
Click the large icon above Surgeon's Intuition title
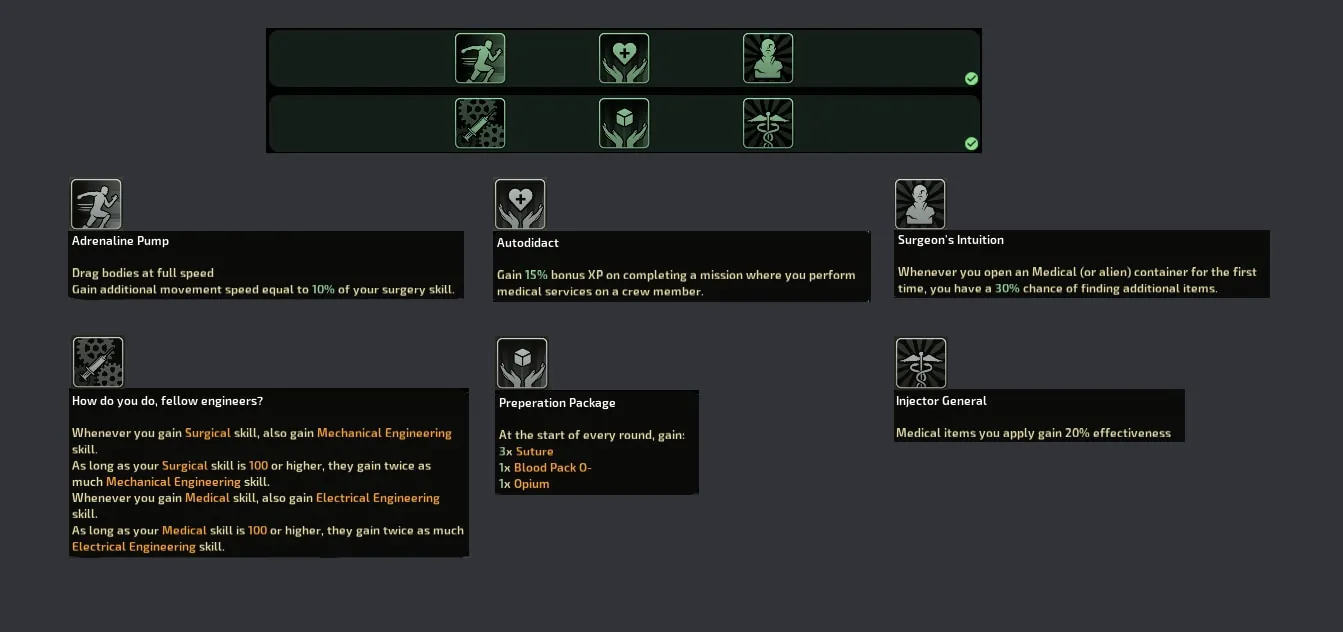[x=920, y=204]
